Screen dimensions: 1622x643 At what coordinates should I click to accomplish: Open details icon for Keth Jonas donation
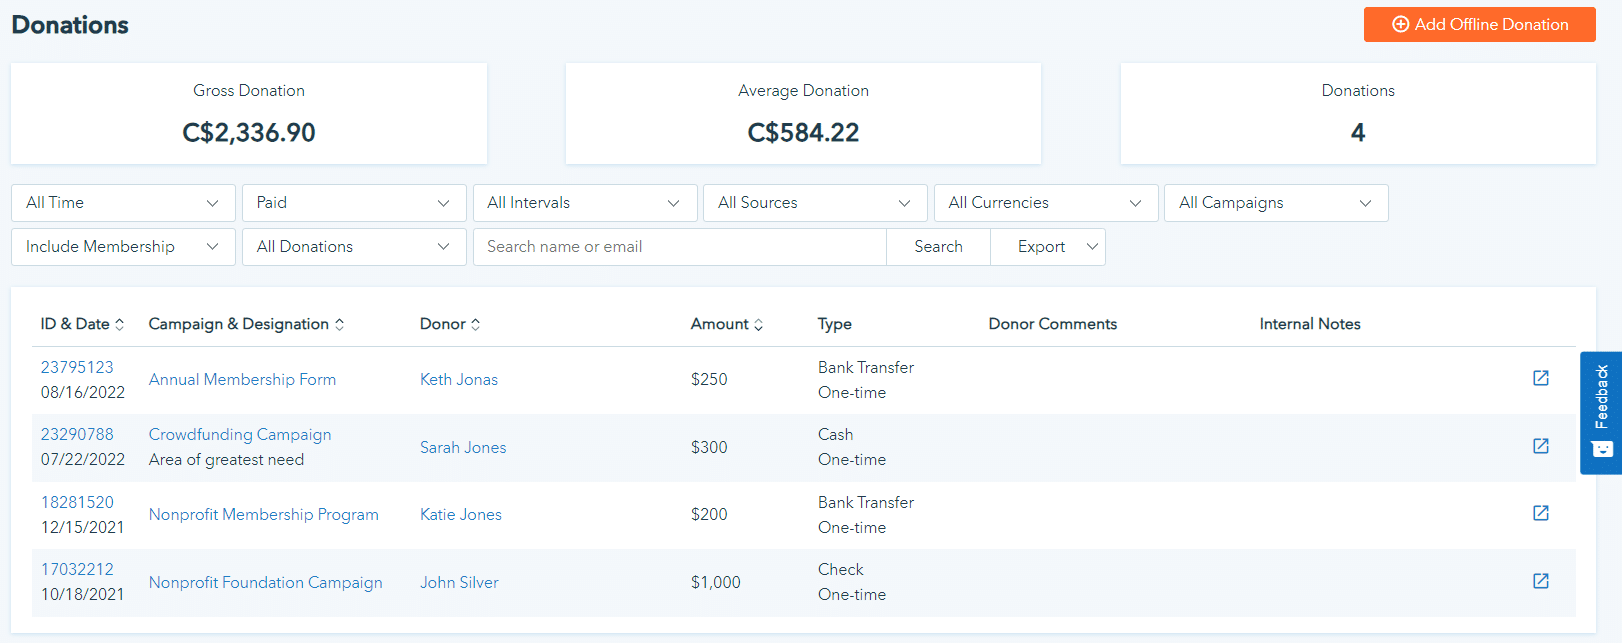click(1540, 378)
